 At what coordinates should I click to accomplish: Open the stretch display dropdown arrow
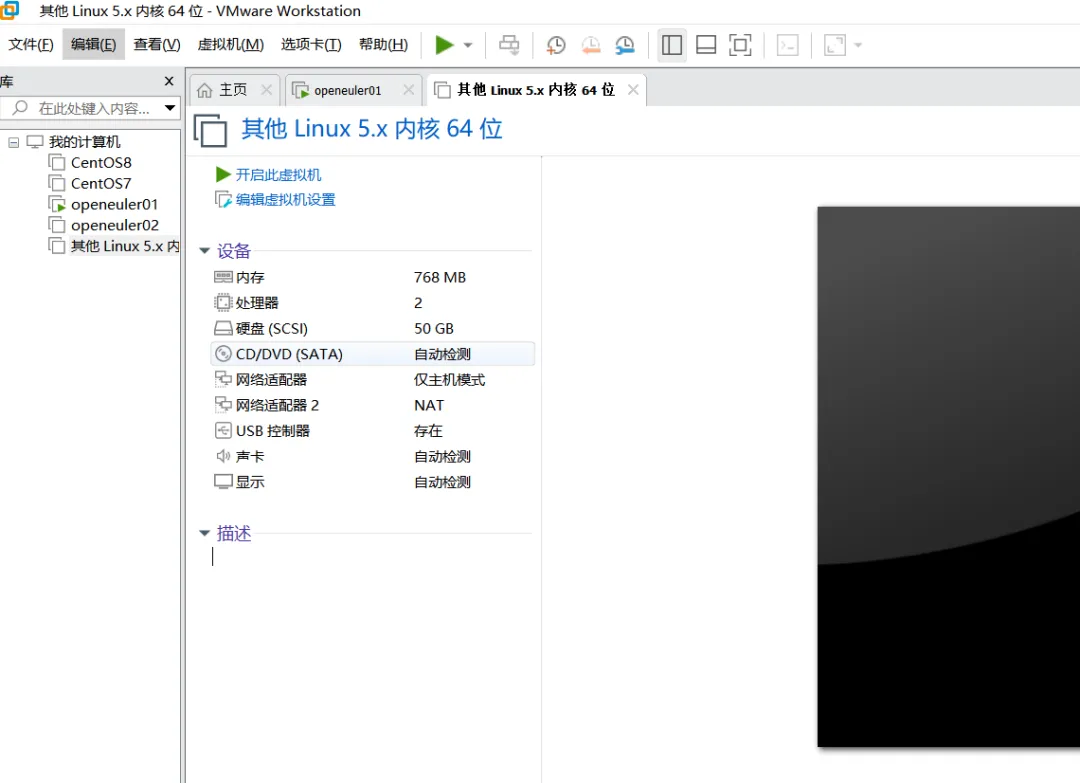tap(858, 45)
